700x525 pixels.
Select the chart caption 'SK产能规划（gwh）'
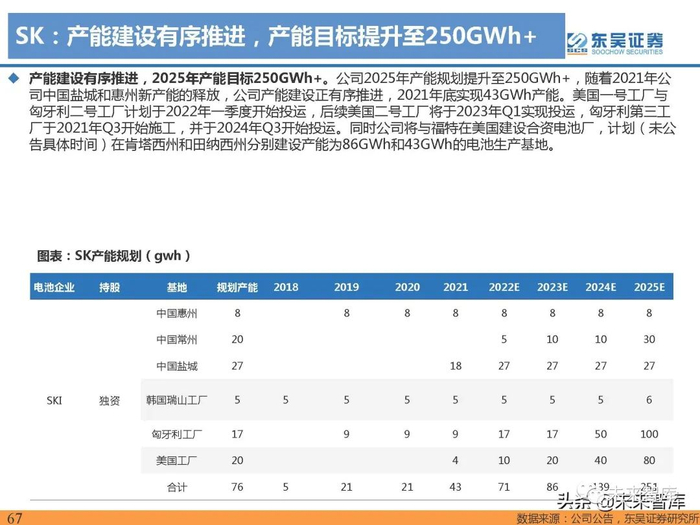pos(114,256)
